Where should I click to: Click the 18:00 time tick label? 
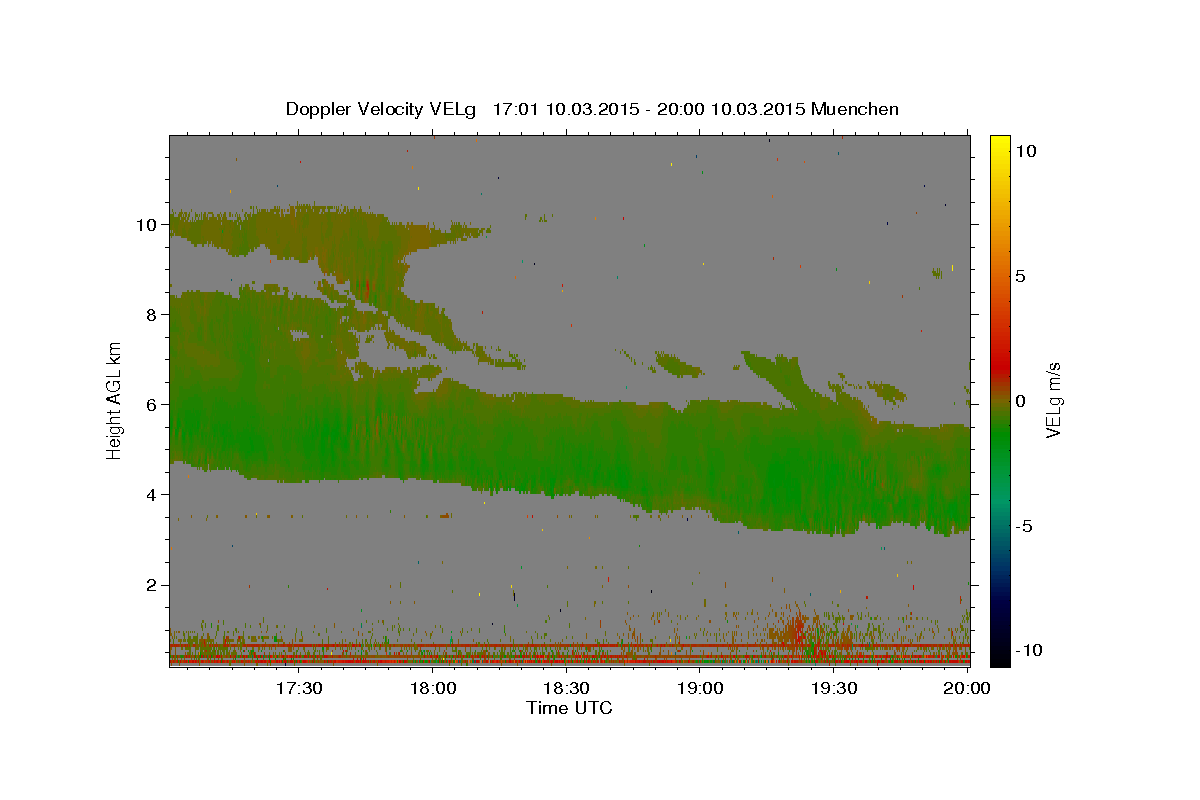coord(433,689)
